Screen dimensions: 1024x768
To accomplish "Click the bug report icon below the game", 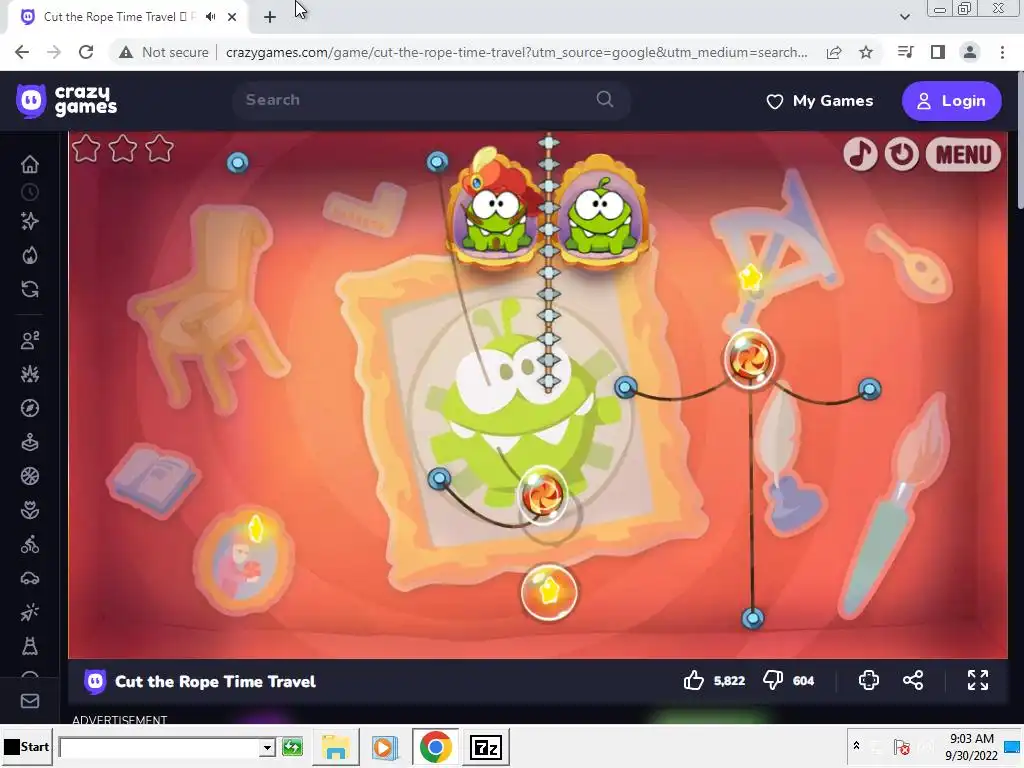I will (869, 680).
